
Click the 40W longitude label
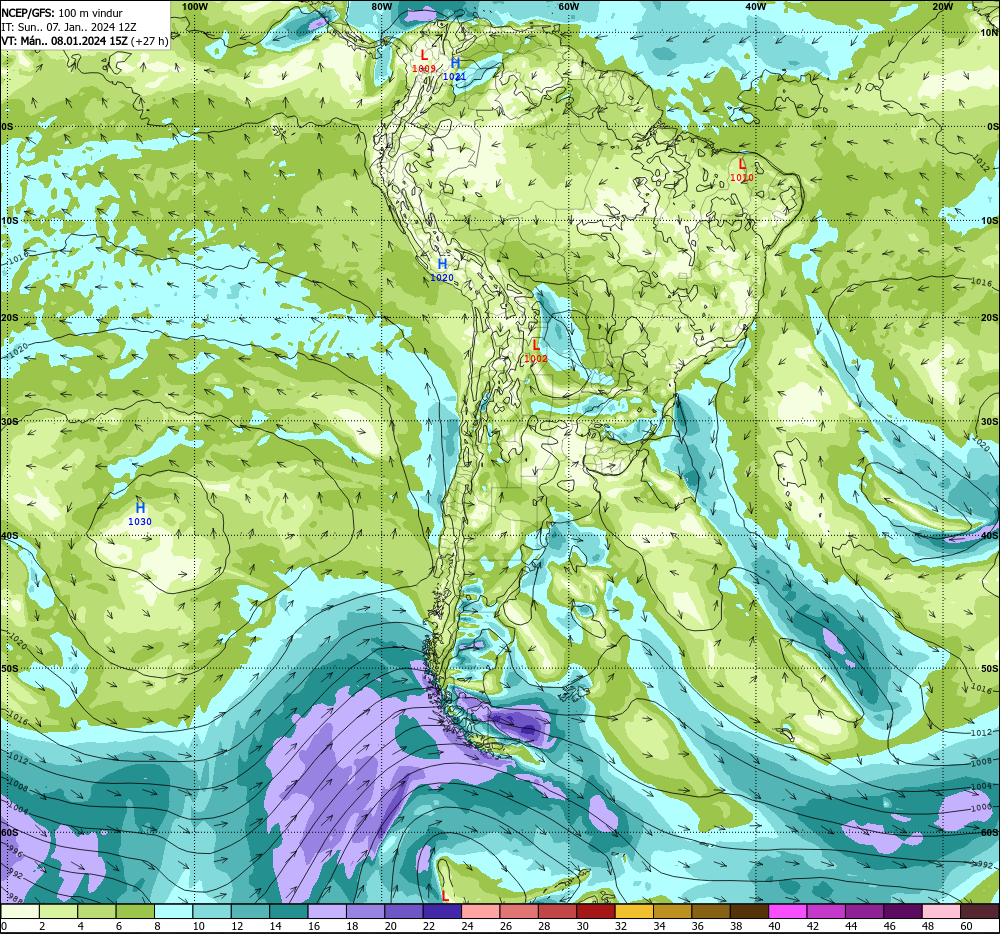756,6
